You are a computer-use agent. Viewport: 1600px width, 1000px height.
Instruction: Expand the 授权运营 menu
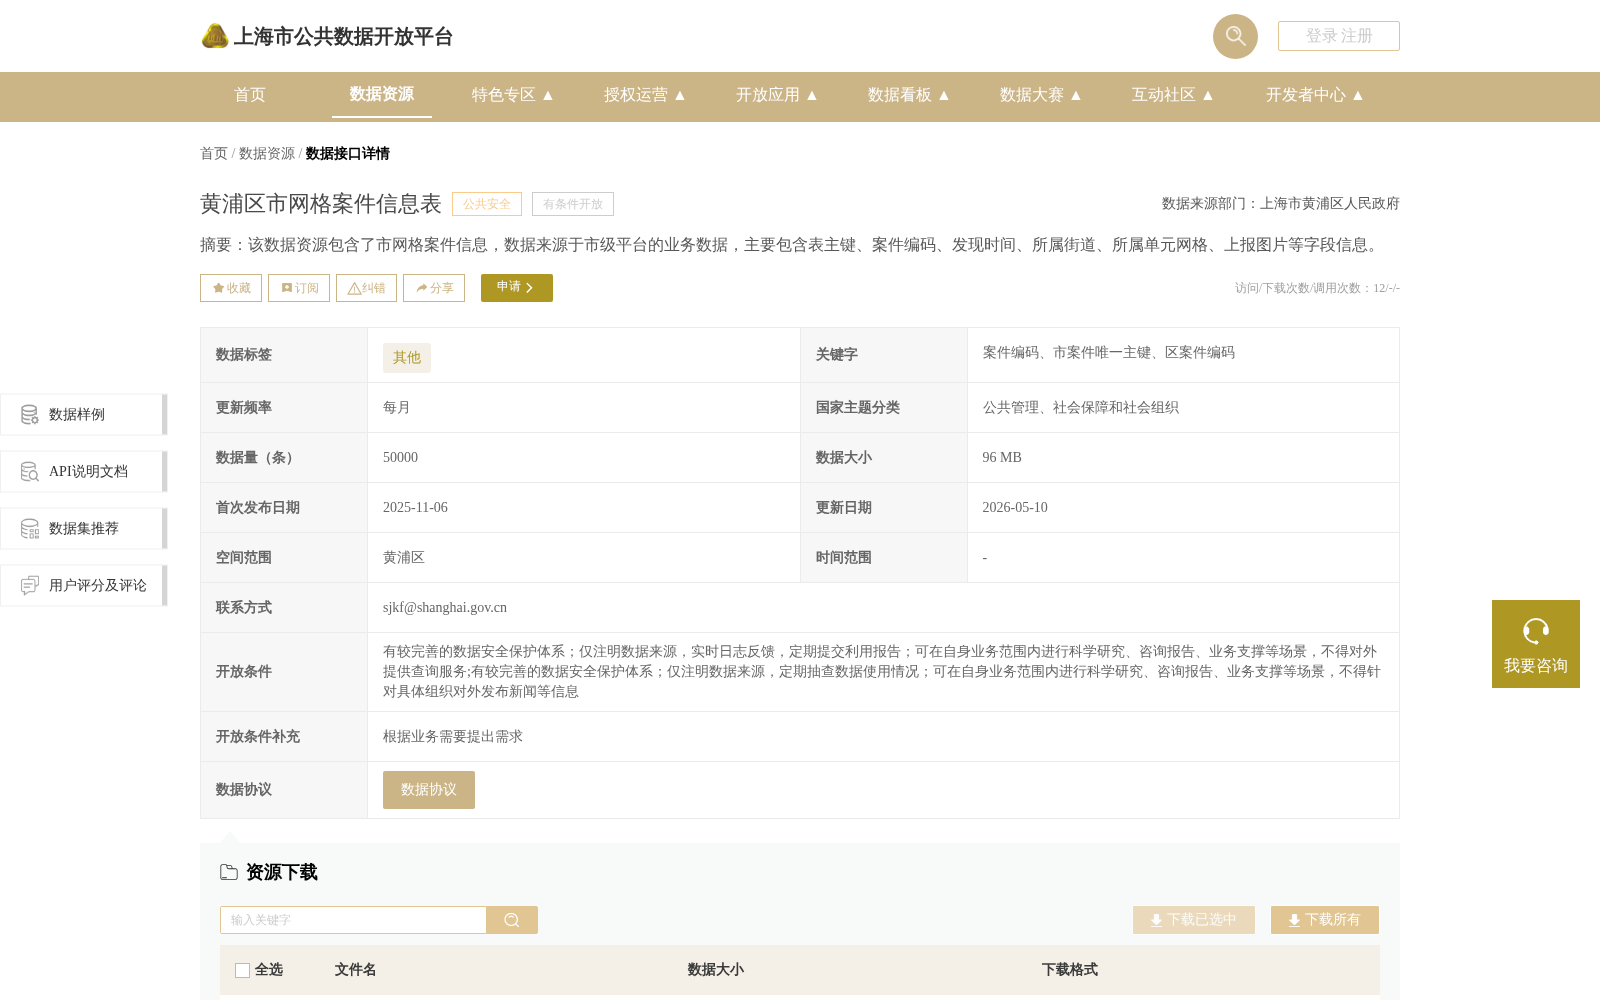click(x=645, y=95)
